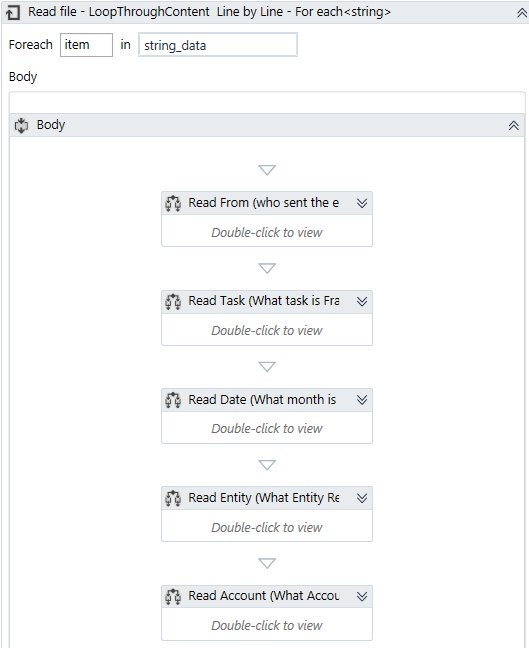This screenshot has width=529, height=648.
Task: Click the string_data collection field
Action: pyautogui.click(x=218, y=45)
